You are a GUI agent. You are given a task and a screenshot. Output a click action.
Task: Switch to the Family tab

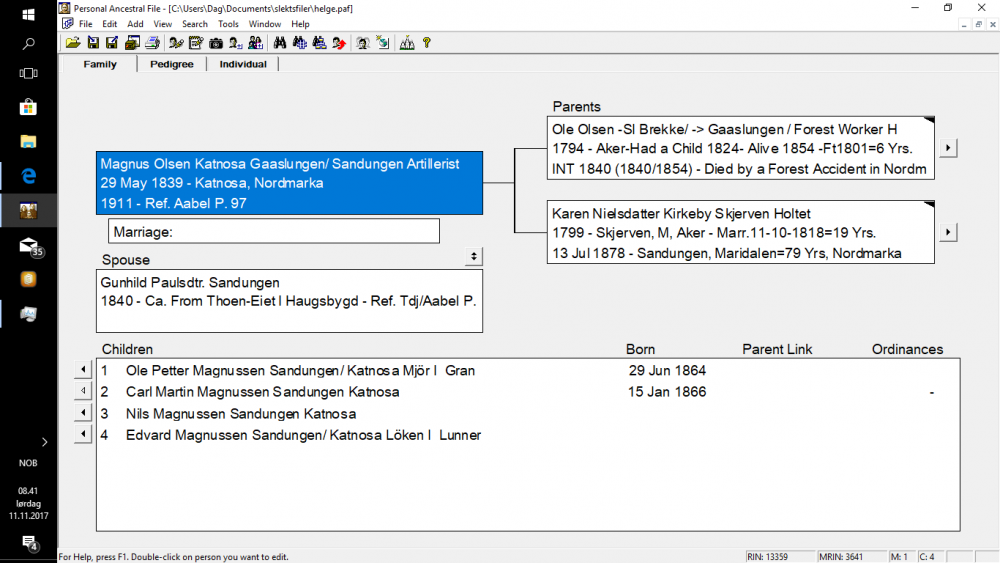tap(100, 64)
